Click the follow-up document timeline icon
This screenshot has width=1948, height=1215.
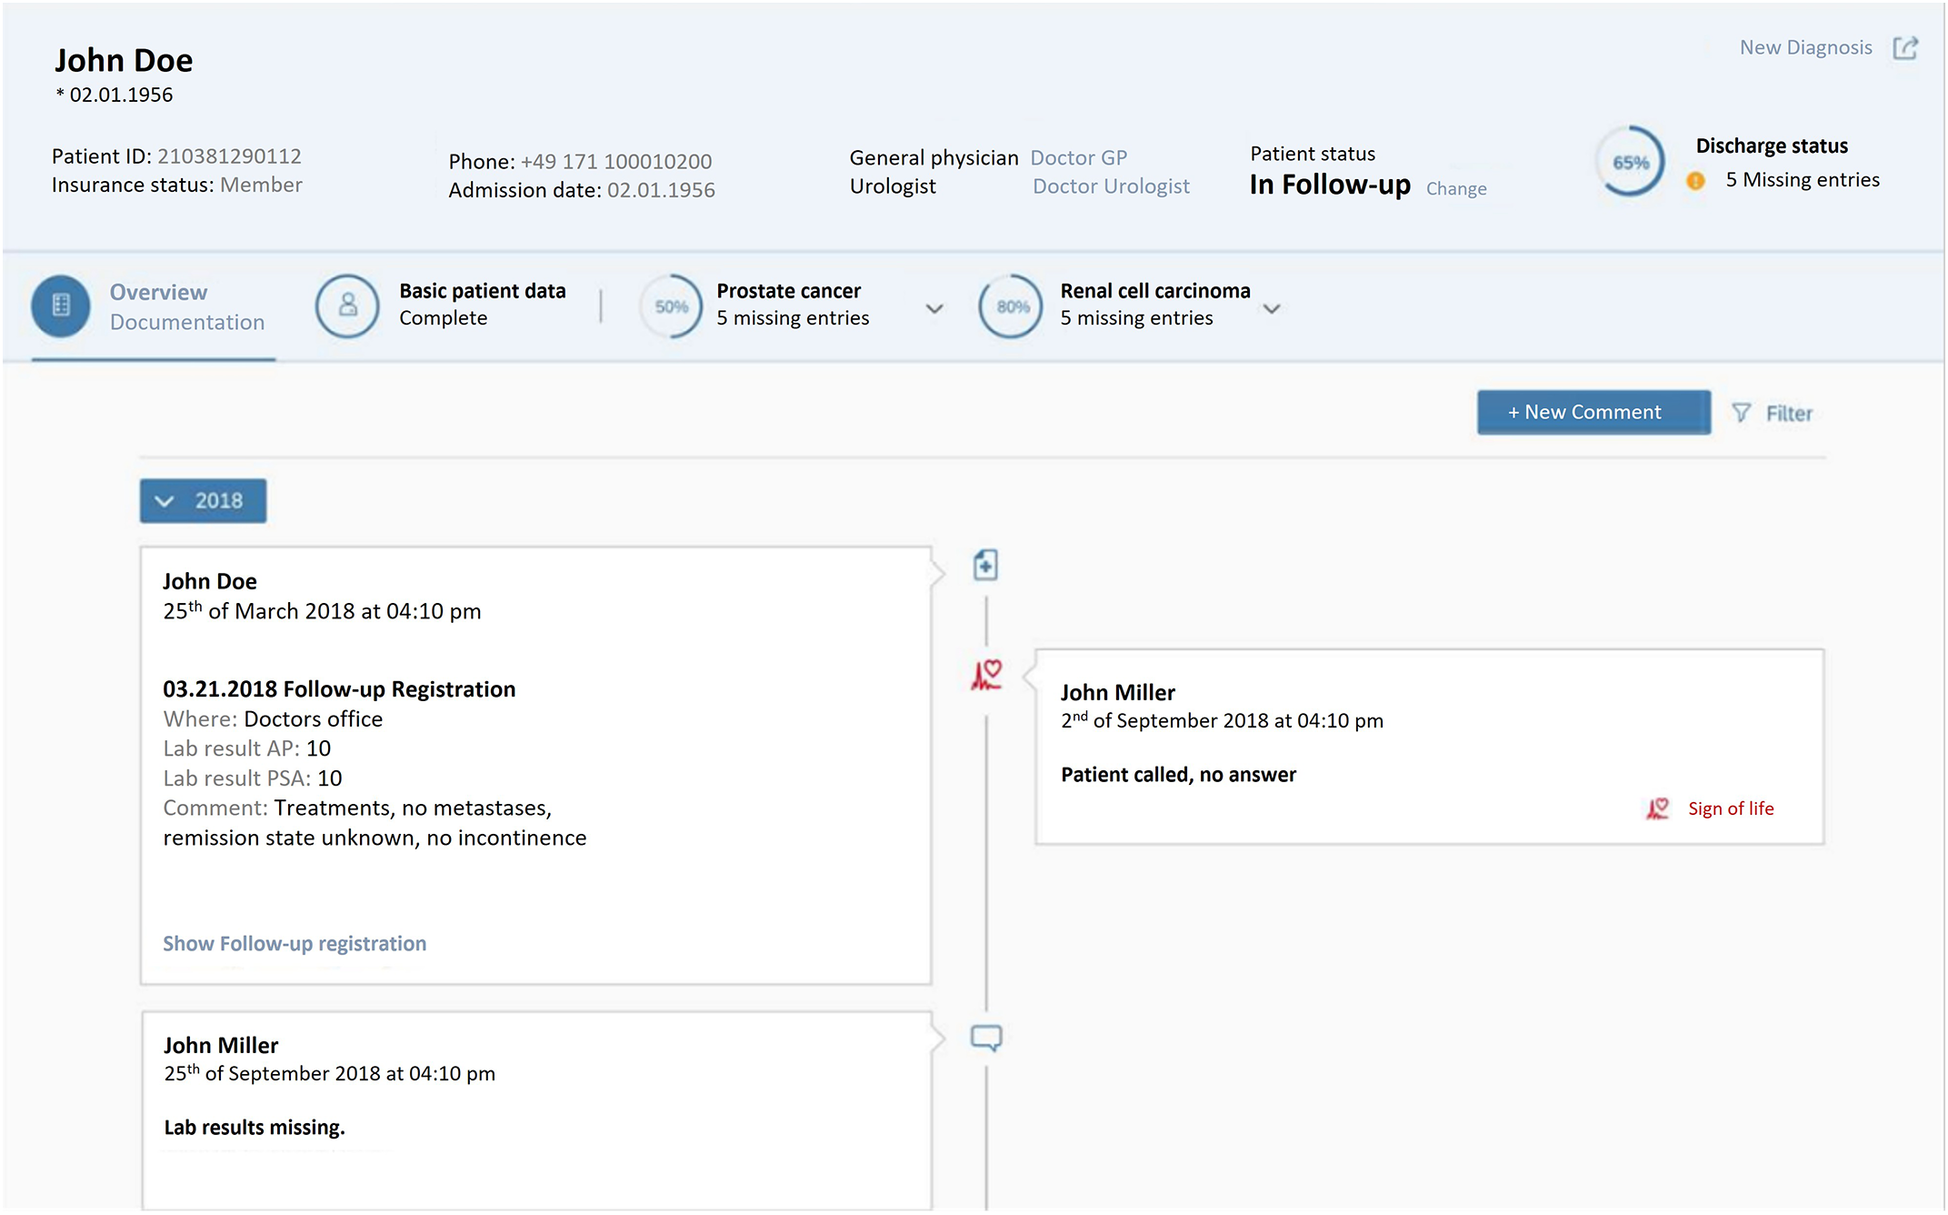(x=985, y=565)
